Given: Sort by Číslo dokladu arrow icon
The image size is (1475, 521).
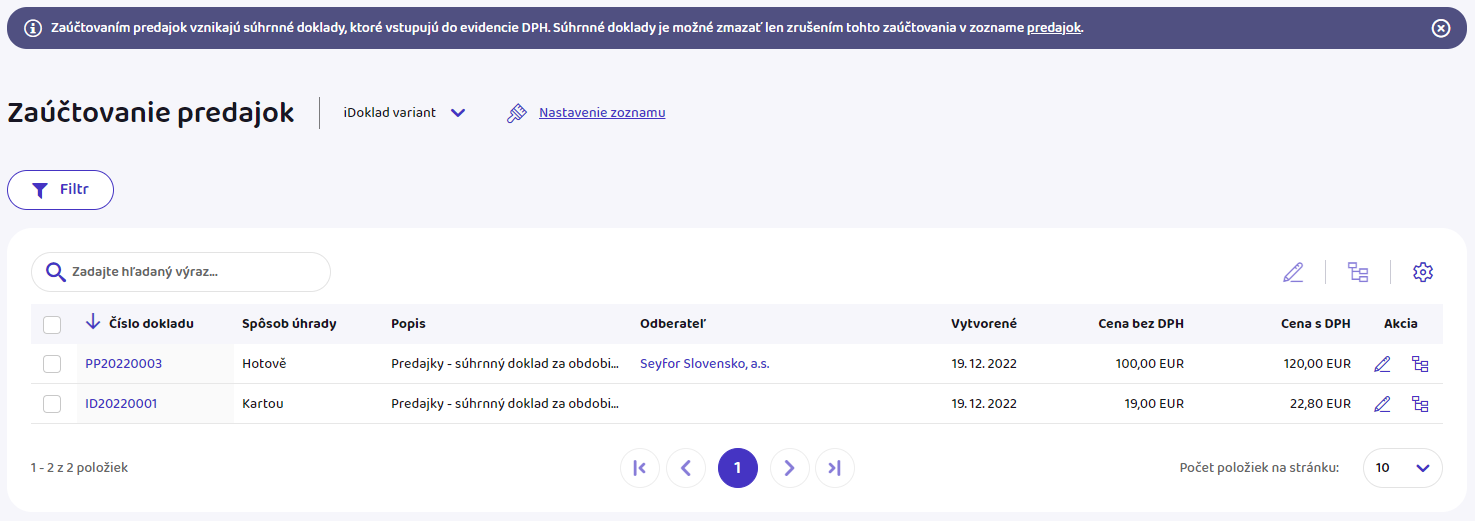Looking at the screenshot, I should [93, 322].
